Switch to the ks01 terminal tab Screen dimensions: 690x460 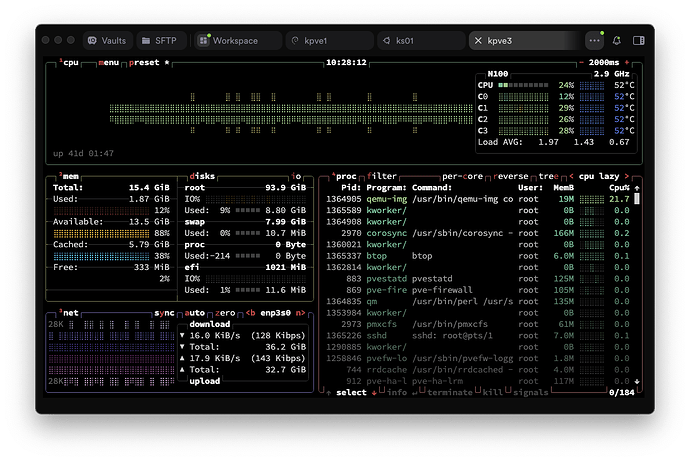[421, 40]
